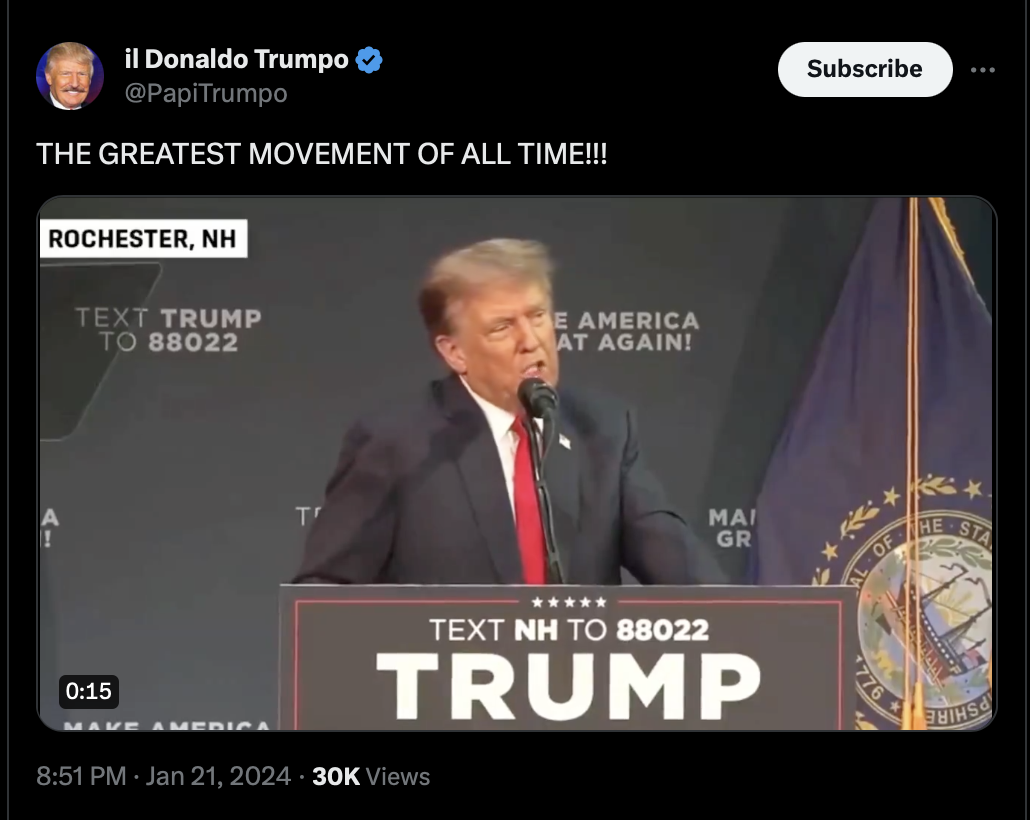Click the blue verified checkmark badge

[x=369, y=60]
